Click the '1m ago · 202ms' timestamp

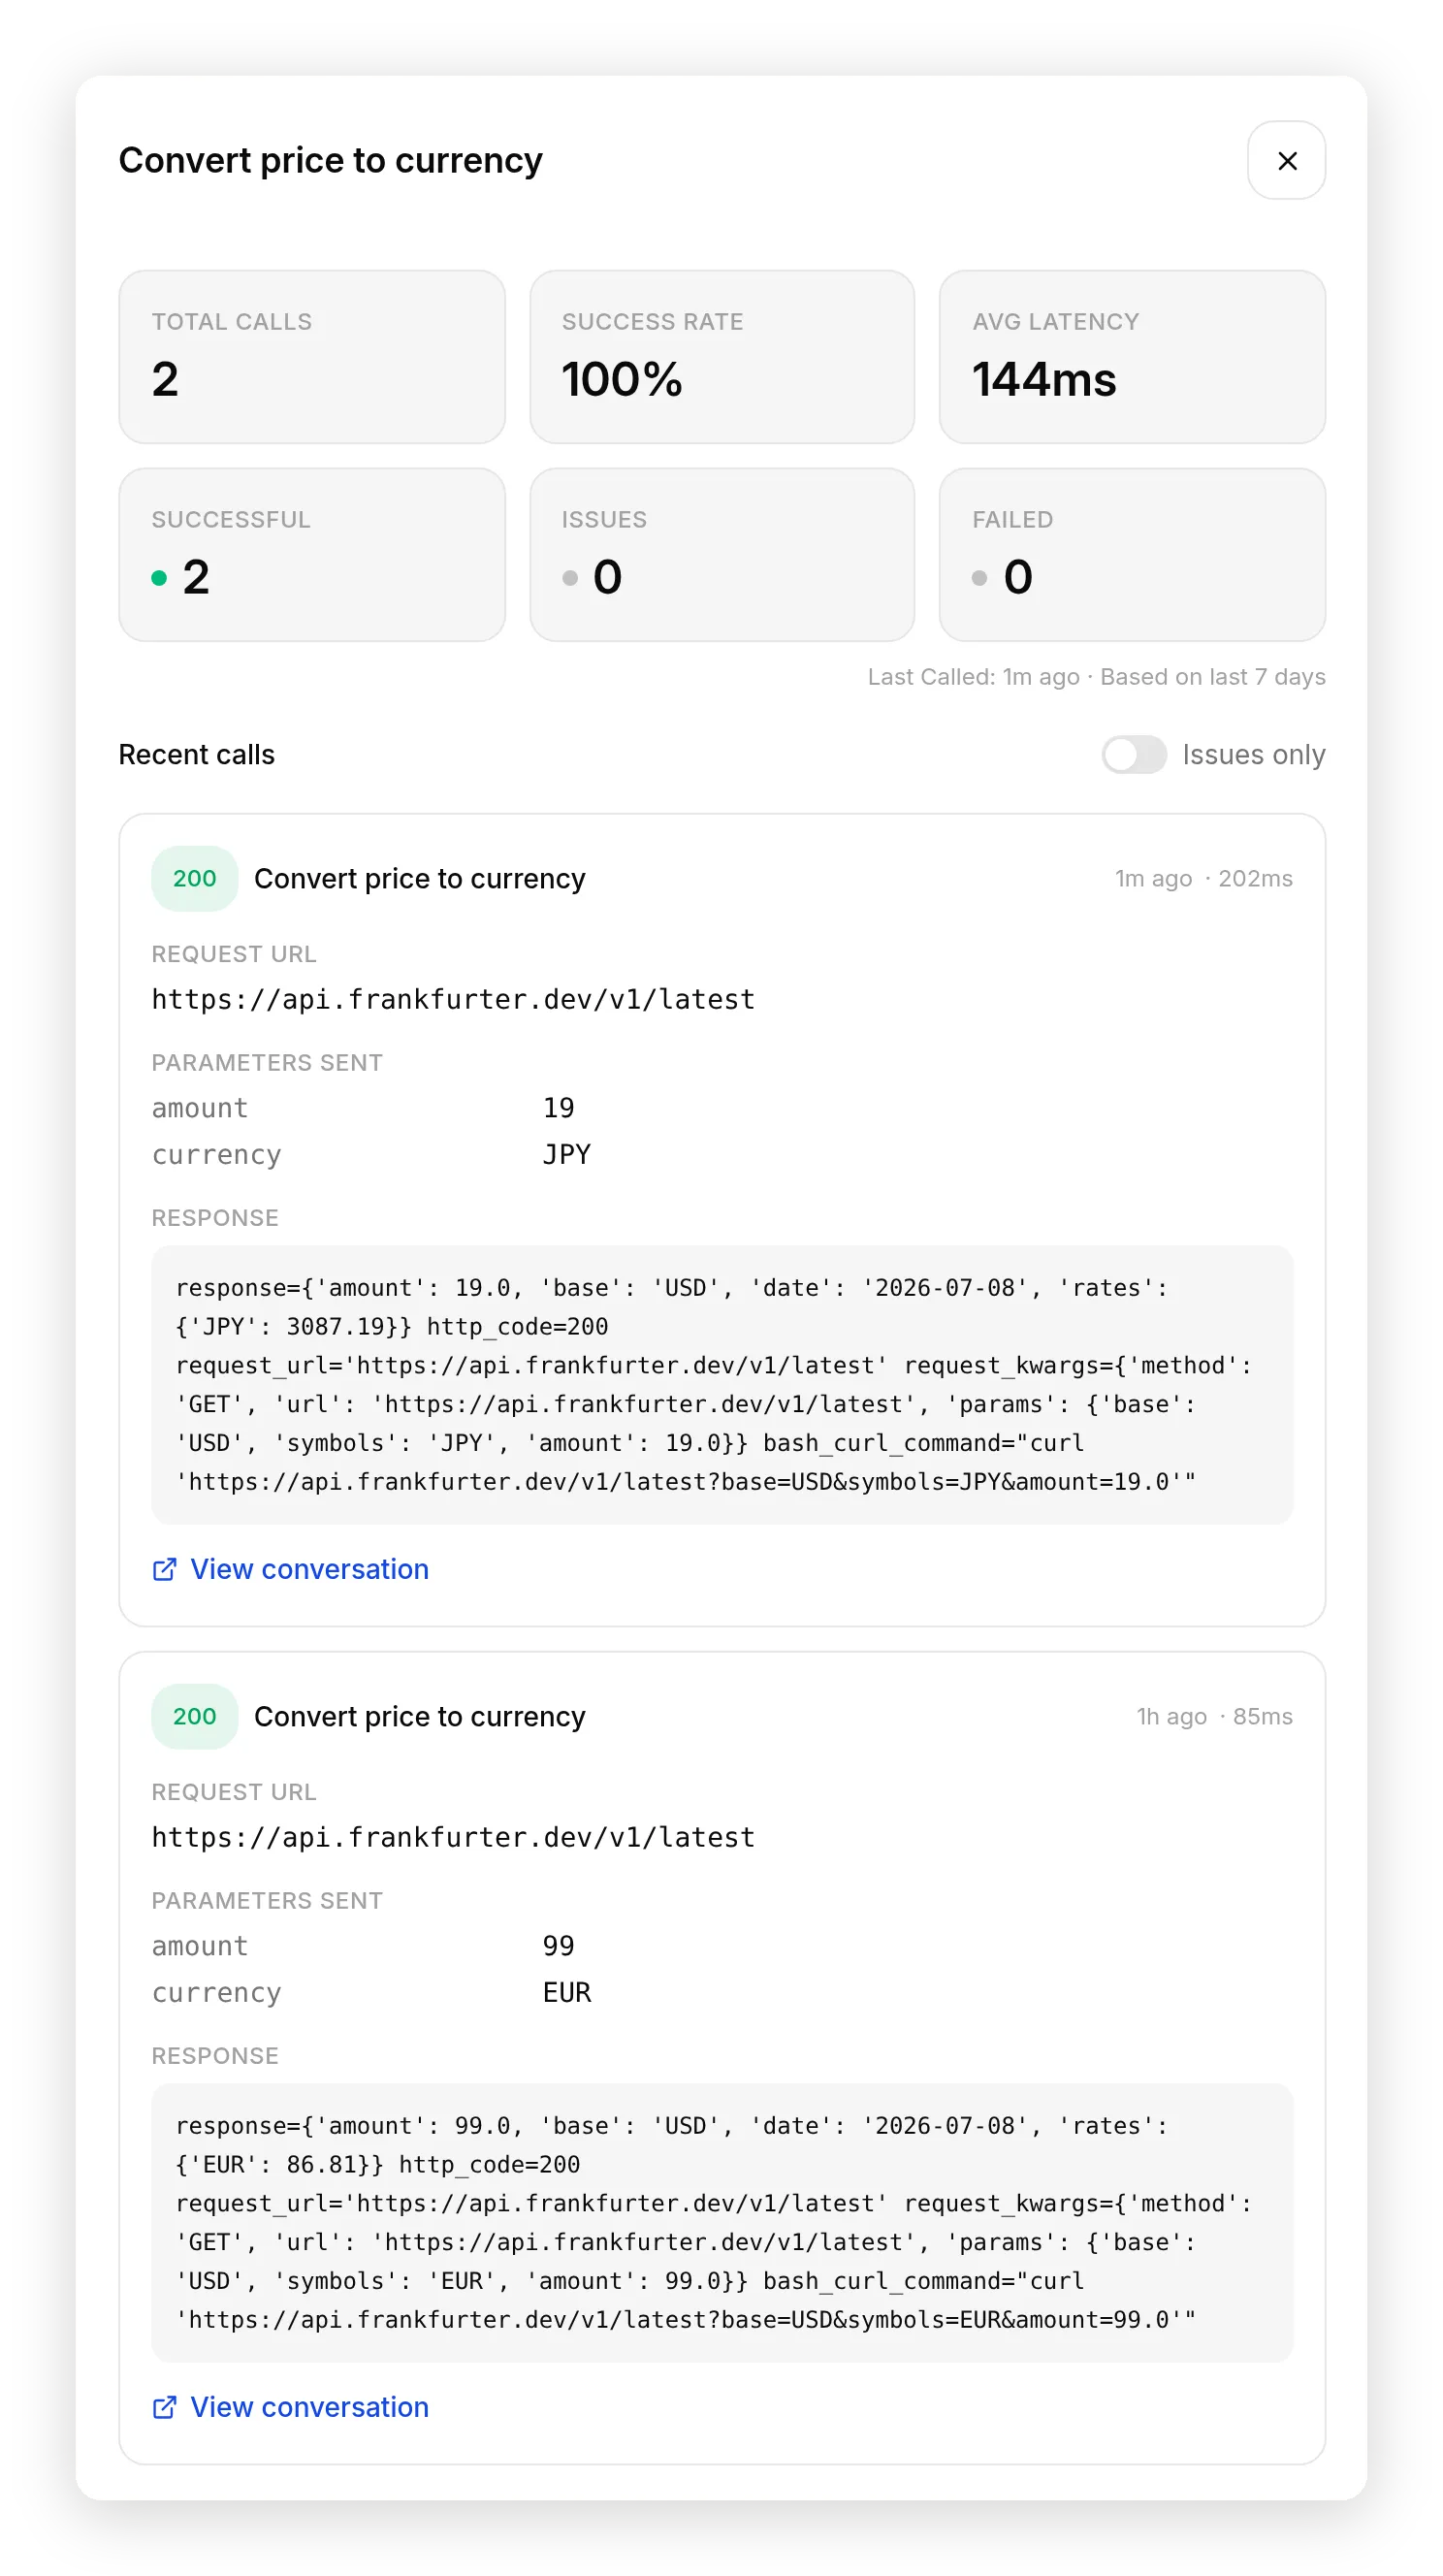pos(1203,879)
